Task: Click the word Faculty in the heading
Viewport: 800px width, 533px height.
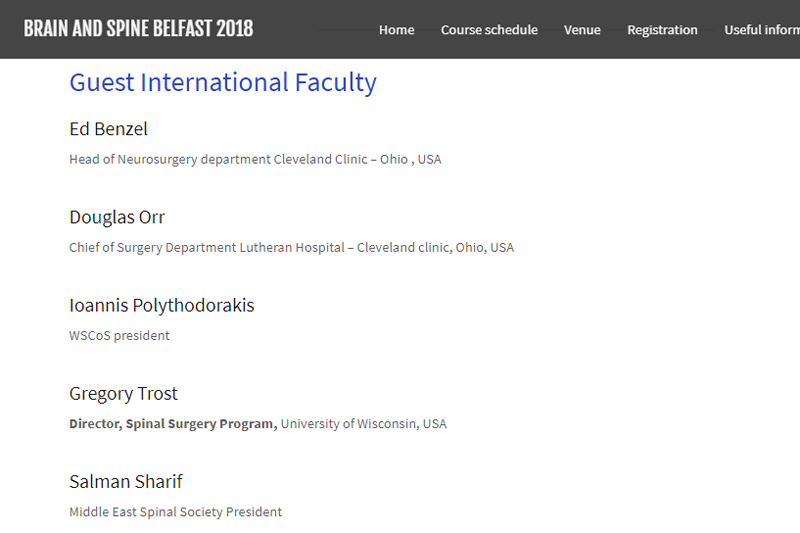Action: pyautogui.click(x=336, y=83)
